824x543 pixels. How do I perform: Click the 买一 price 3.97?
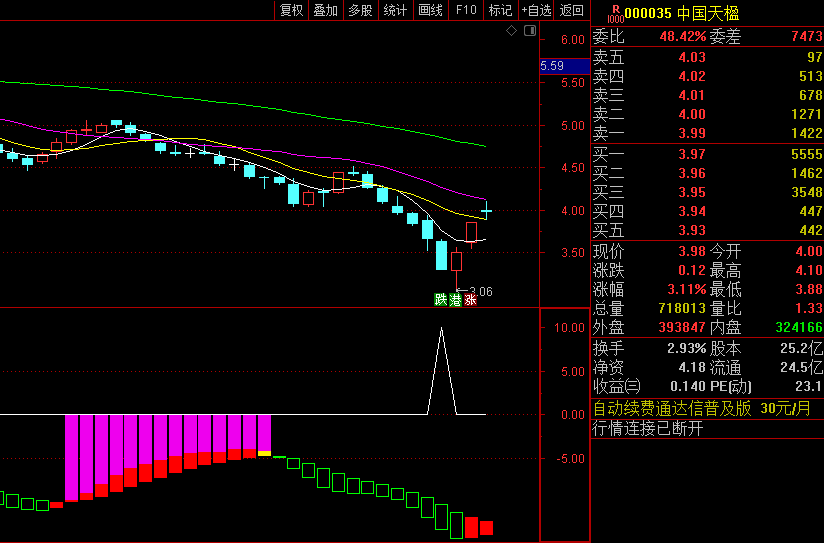click(x=692, y=154)
